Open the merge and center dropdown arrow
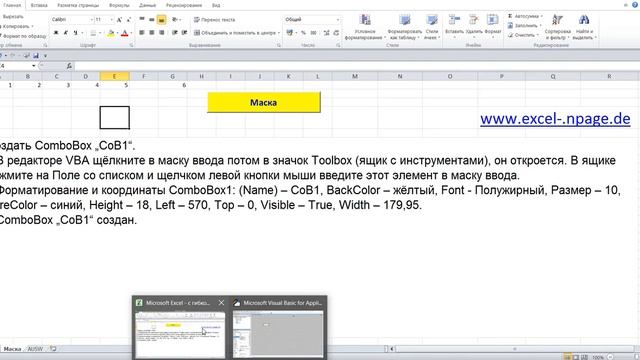This screenshot has width=640, height=360. (x=279, y=33)
